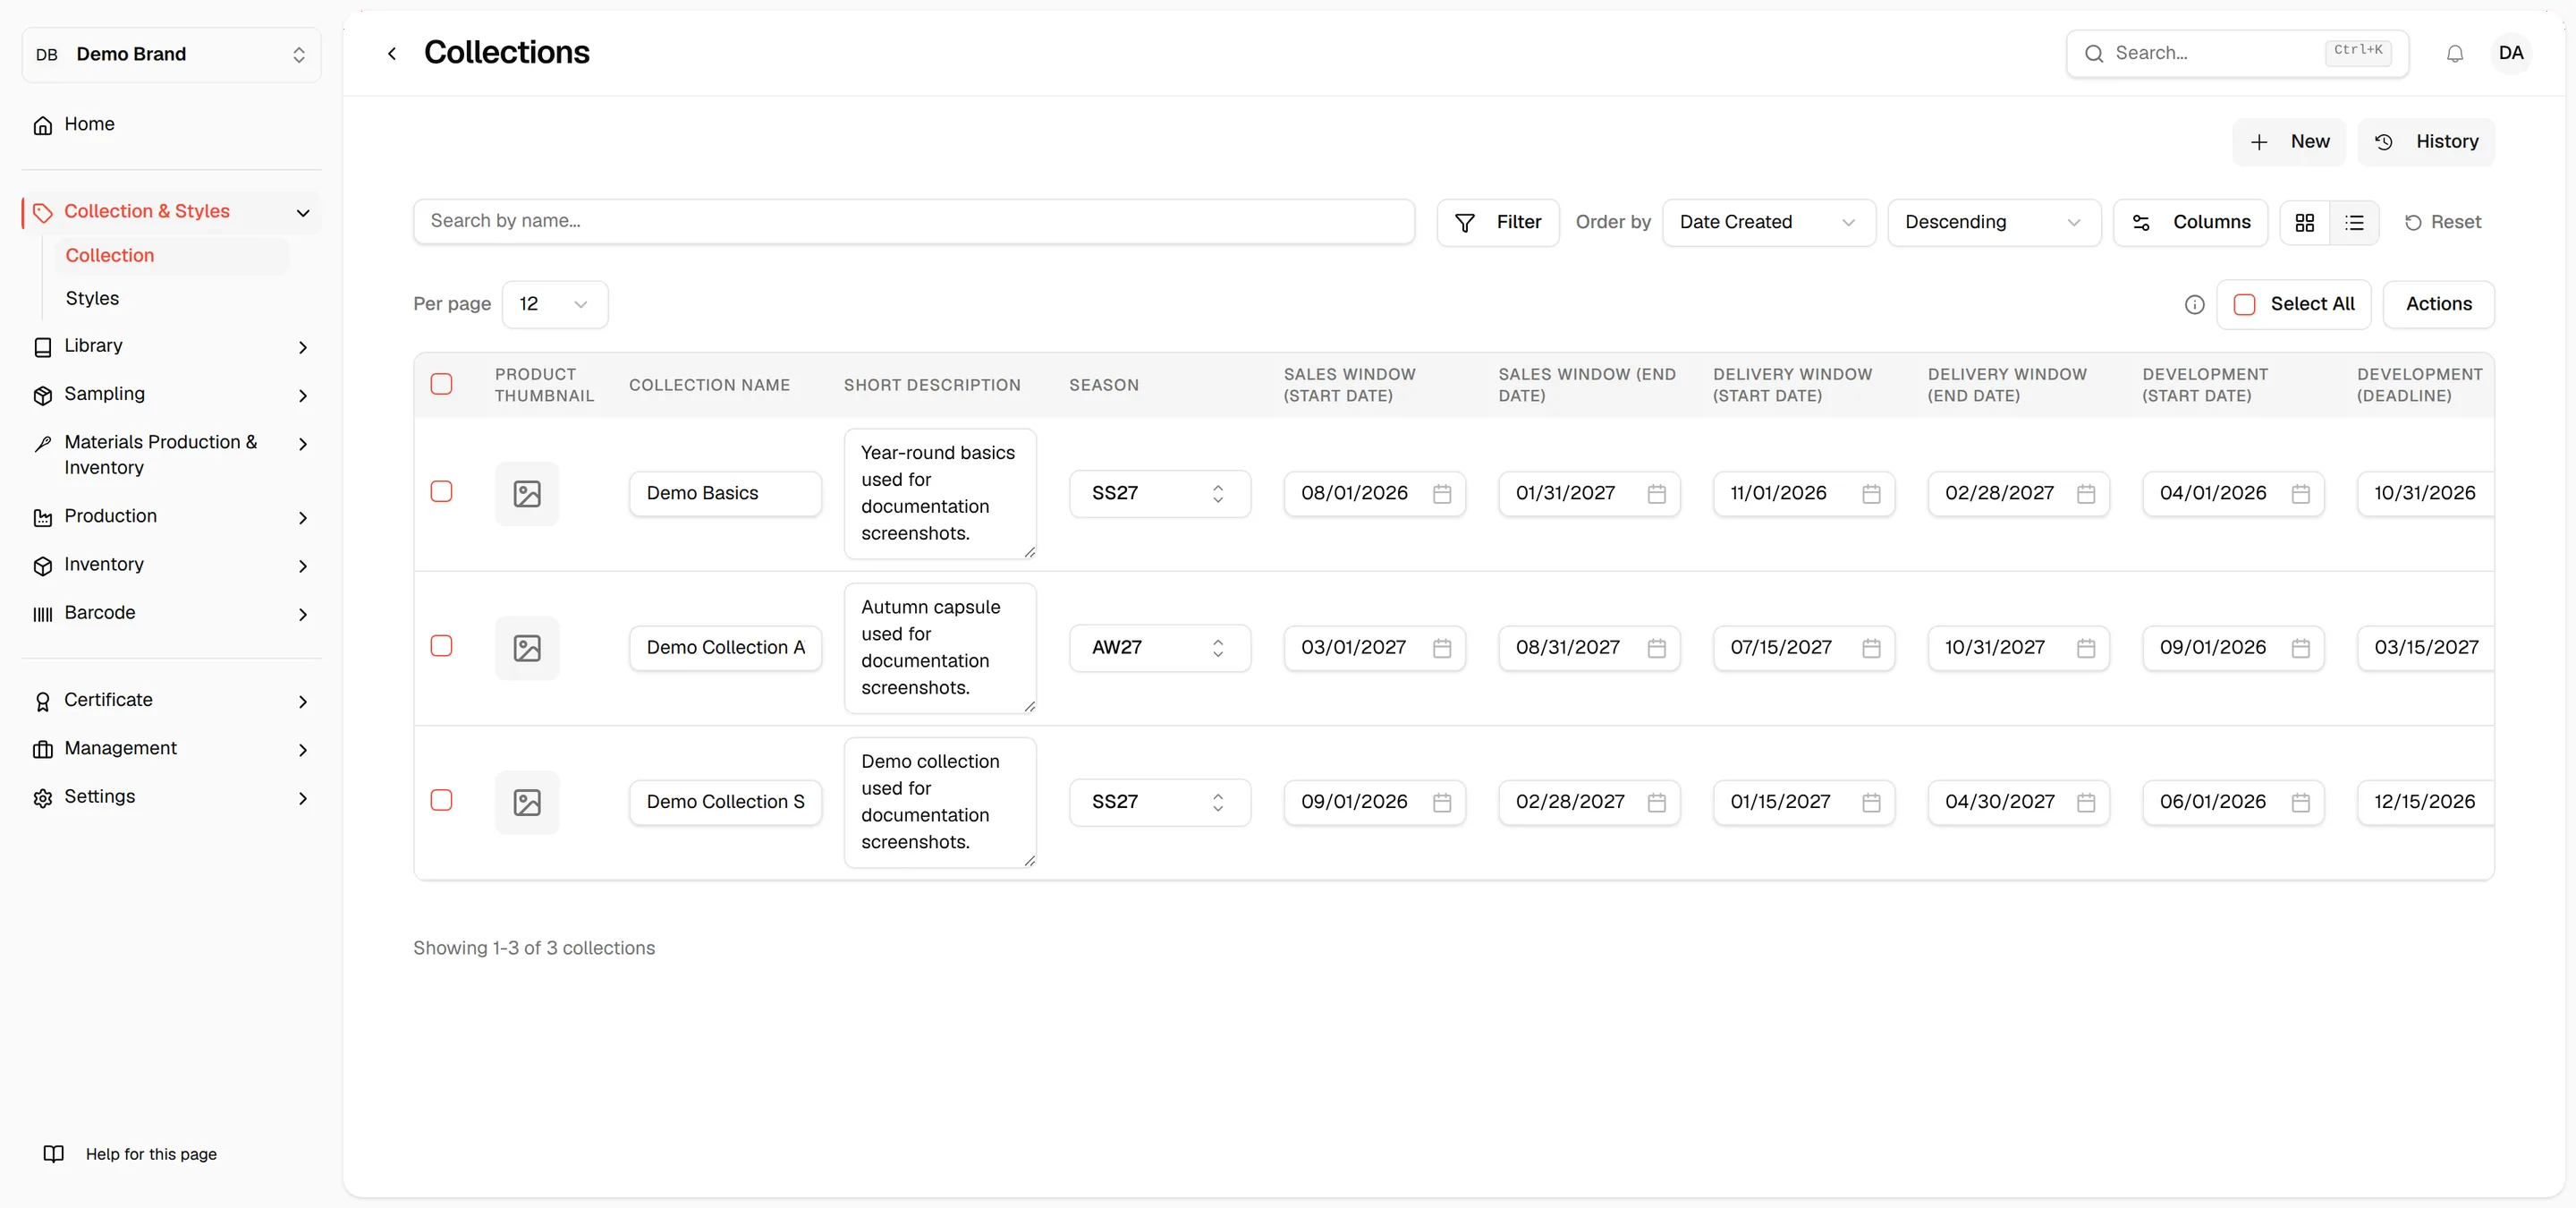
Task: Tick the header select-all-rows checkbox
Action: pos(441,384)
